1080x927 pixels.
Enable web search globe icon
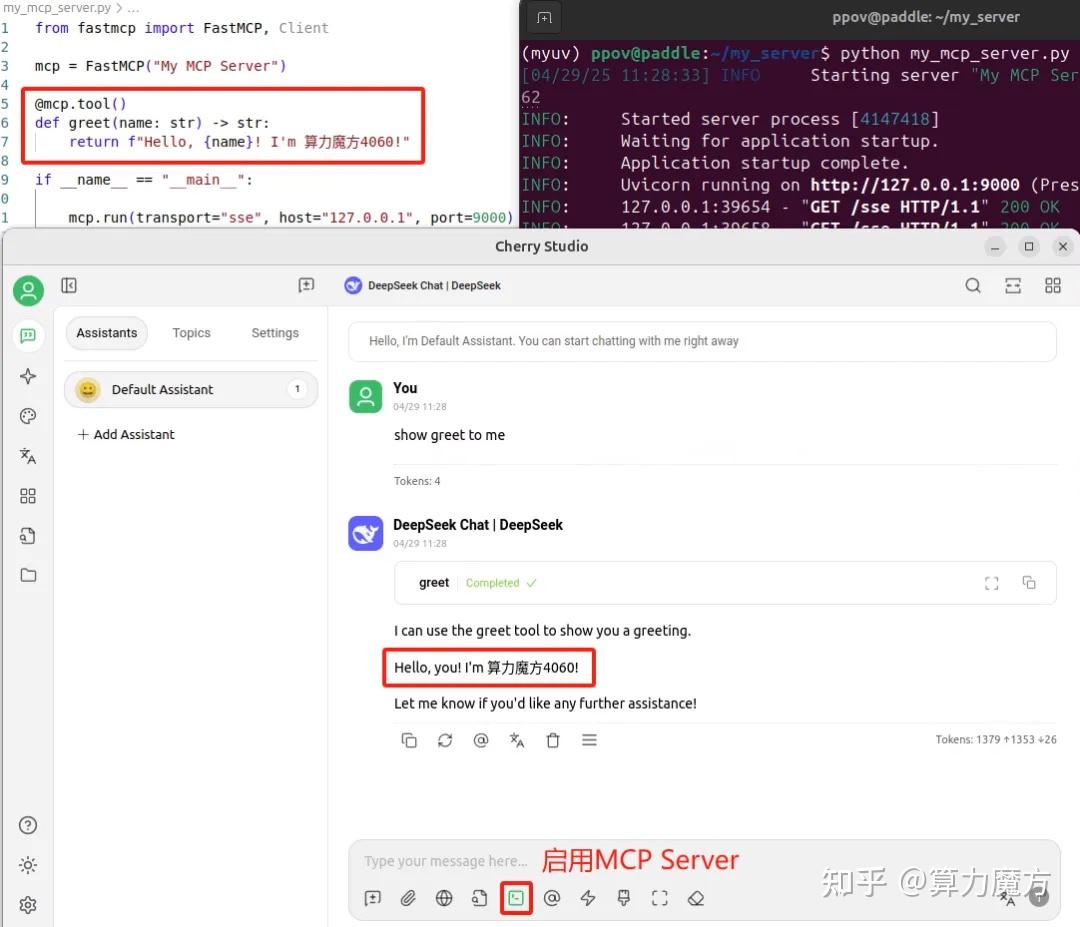click(444, 897)
